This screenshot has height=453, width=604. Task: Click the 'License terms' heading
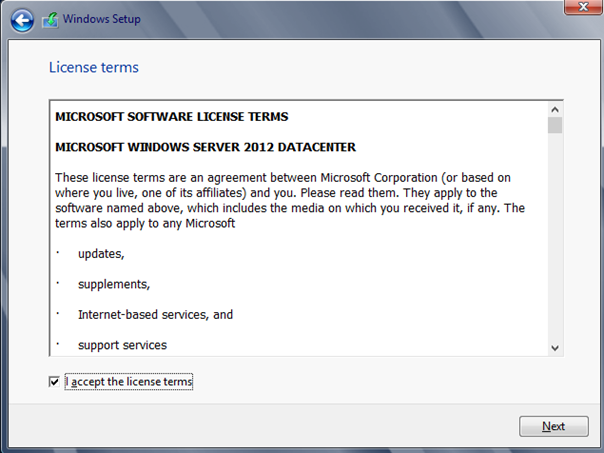click(94, 67)
